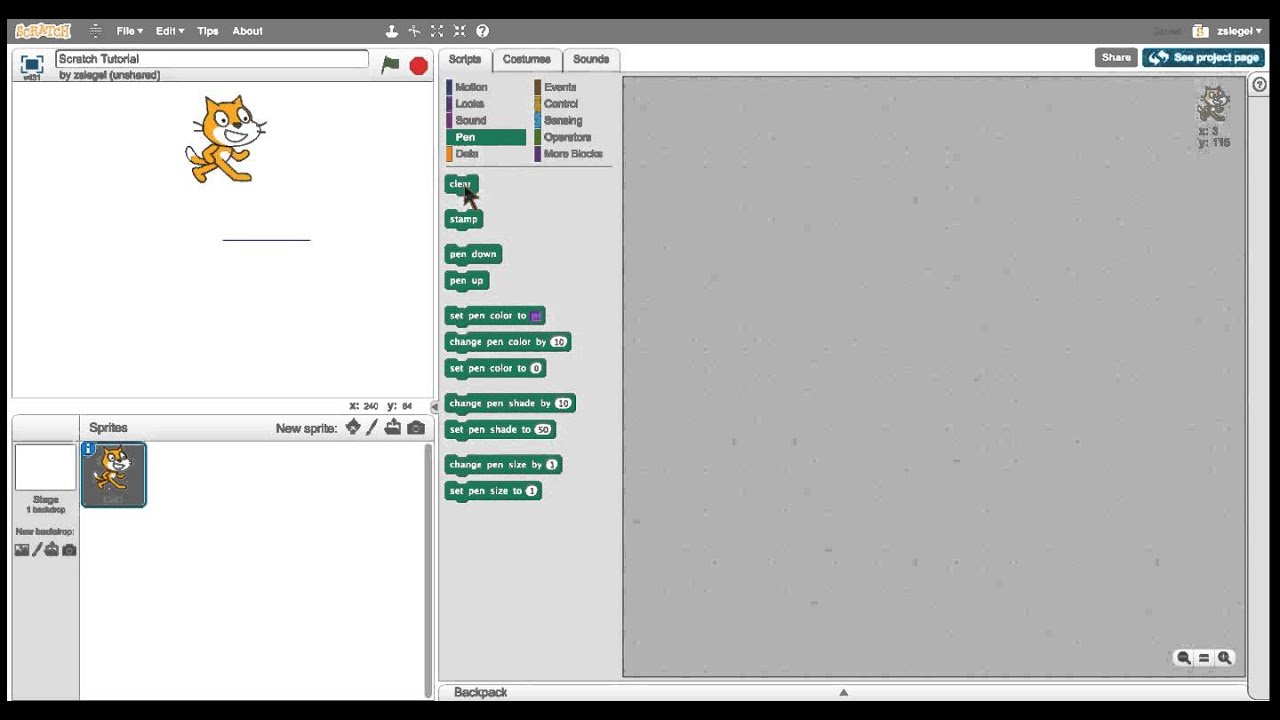The height and width of the screenshot is (720, 1280).
Task: Select the Delete scissors tool
Action: 414,31
